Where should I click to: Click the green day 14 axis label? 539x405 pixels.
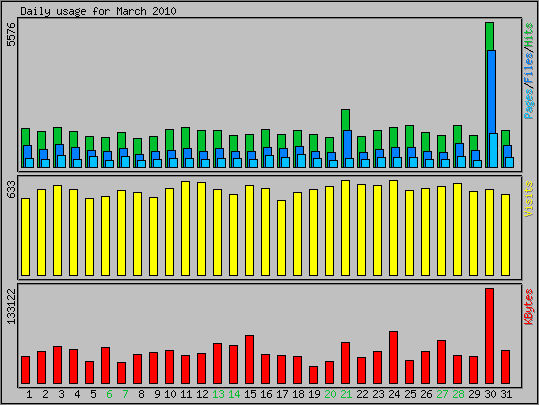point(234,394)
